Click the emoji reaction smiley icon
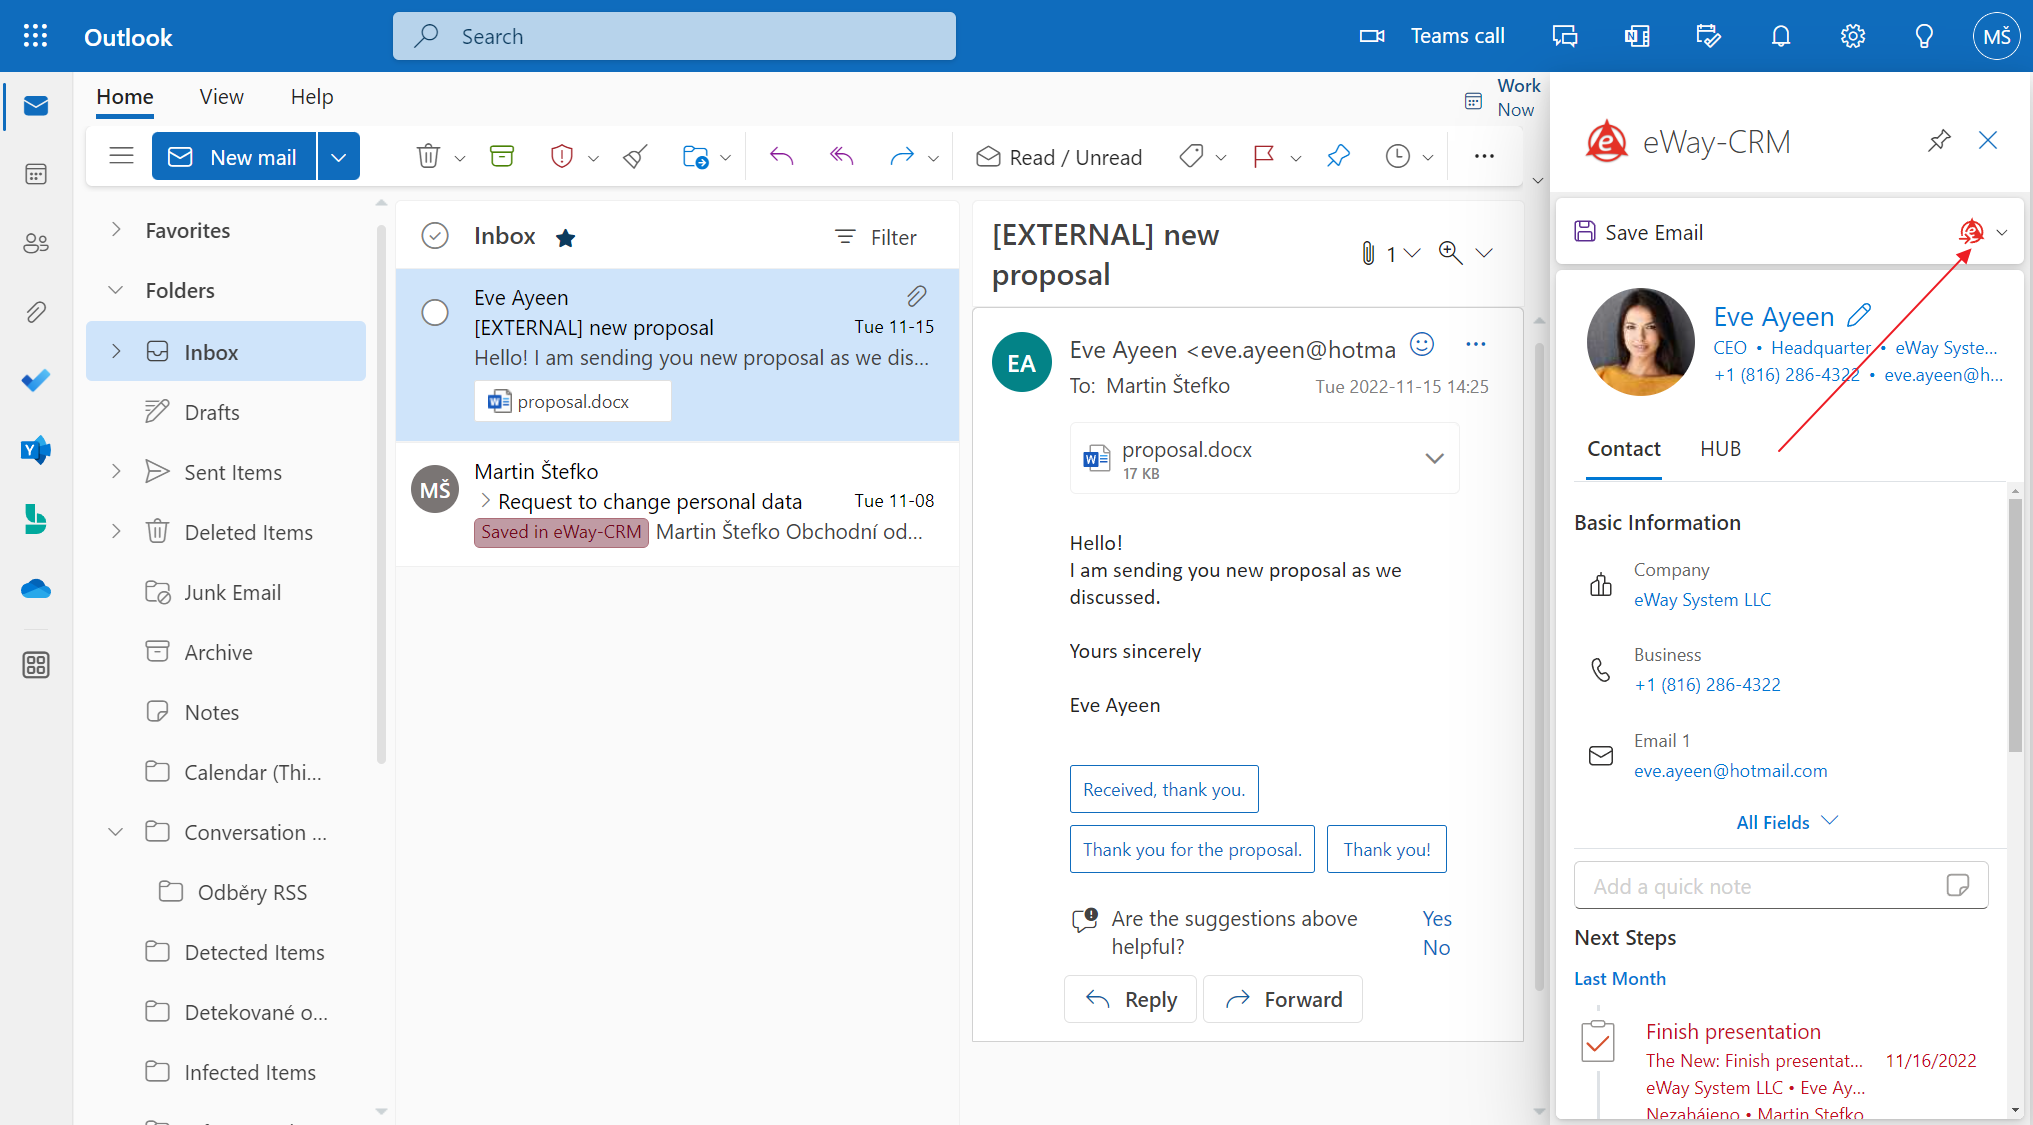Image resolution: width=2033 pixels, height=1125 pixels. tap(1422, 345)
